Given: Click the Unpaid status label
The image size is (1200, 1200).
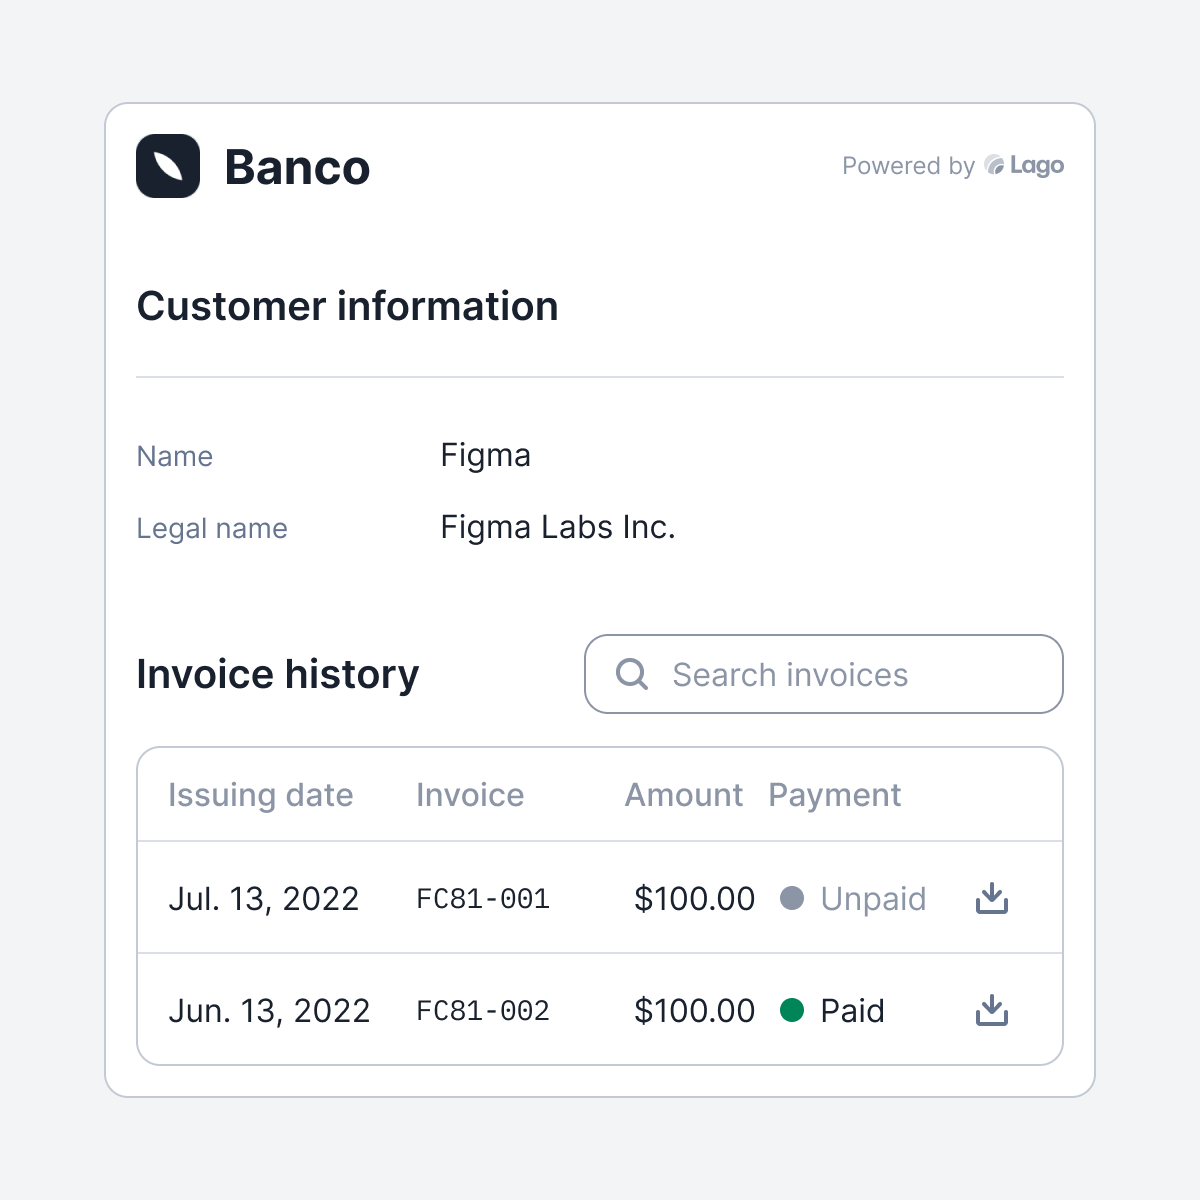Looking at the screenshot, I should pyautogui.click(x=873, y=899).
